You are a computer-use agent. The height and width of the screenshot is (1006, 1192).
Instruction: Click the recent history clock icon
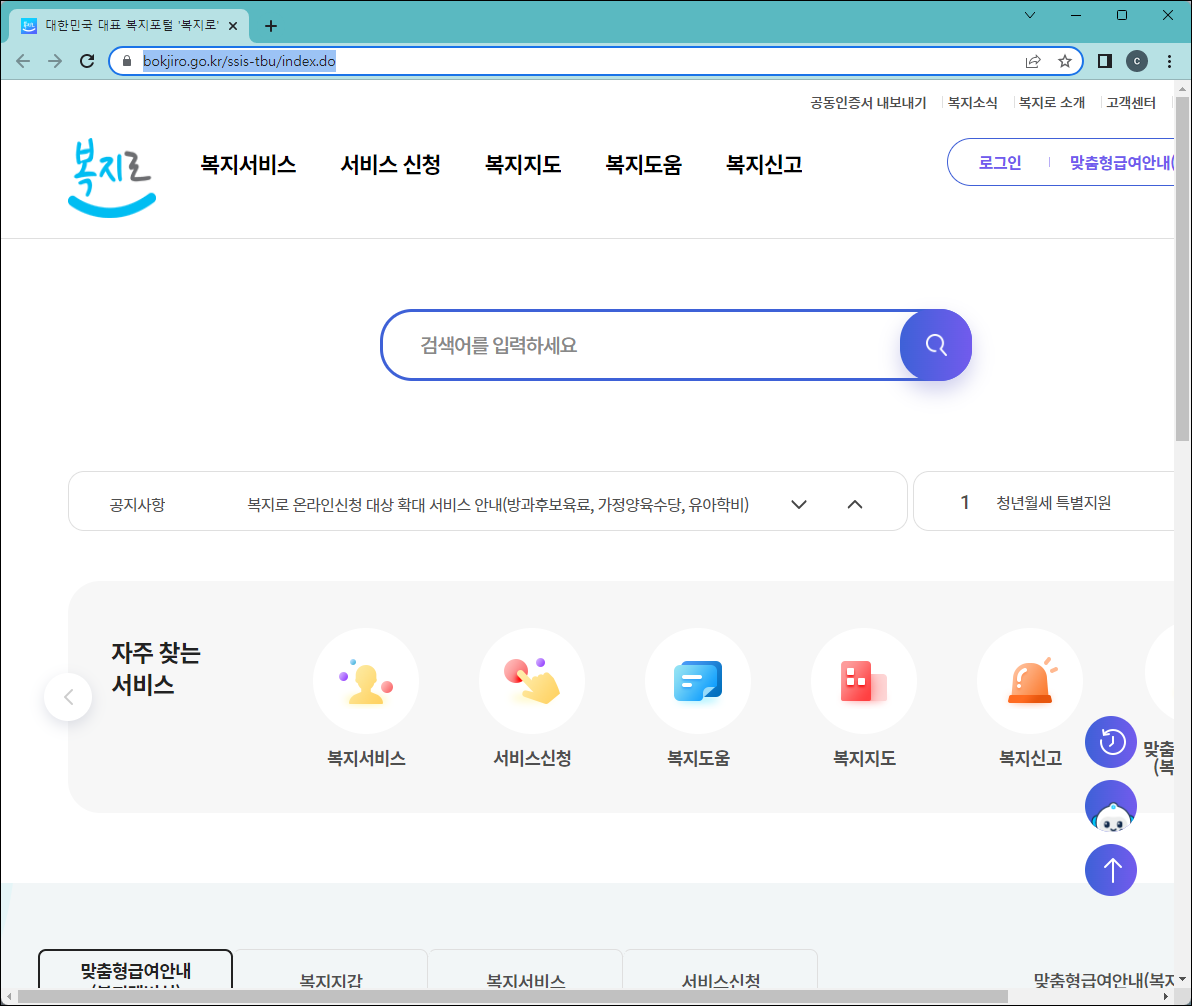click(x=1110, y=741)
